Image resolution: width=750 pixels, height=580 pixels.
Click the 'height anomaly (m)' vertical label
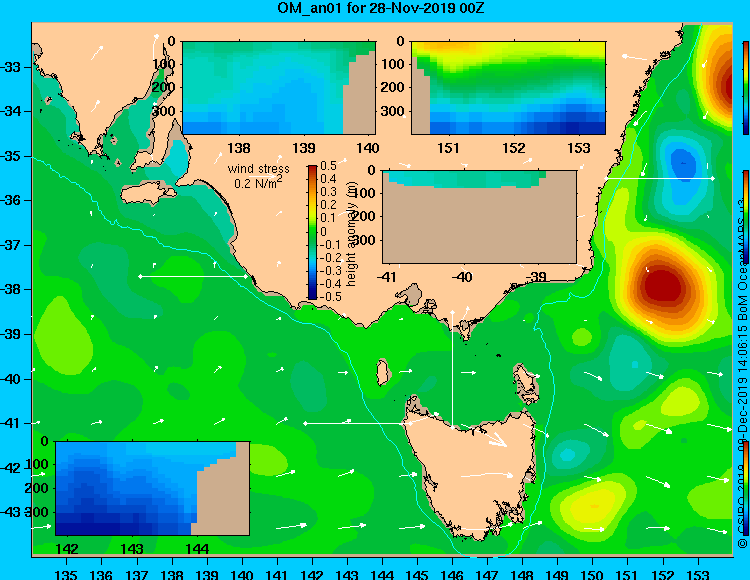point(352,234)
